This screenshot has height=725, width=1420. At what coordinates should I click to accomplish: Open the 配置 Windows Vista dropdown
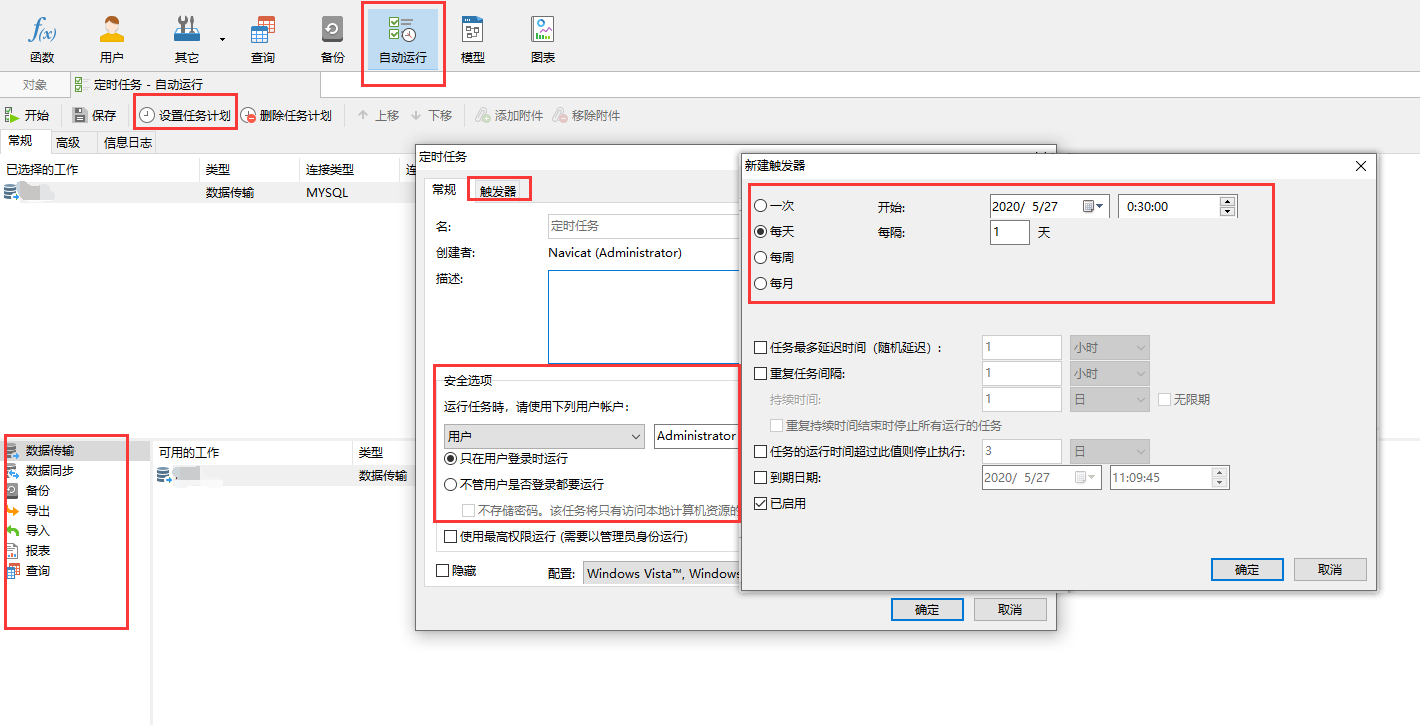662,574
